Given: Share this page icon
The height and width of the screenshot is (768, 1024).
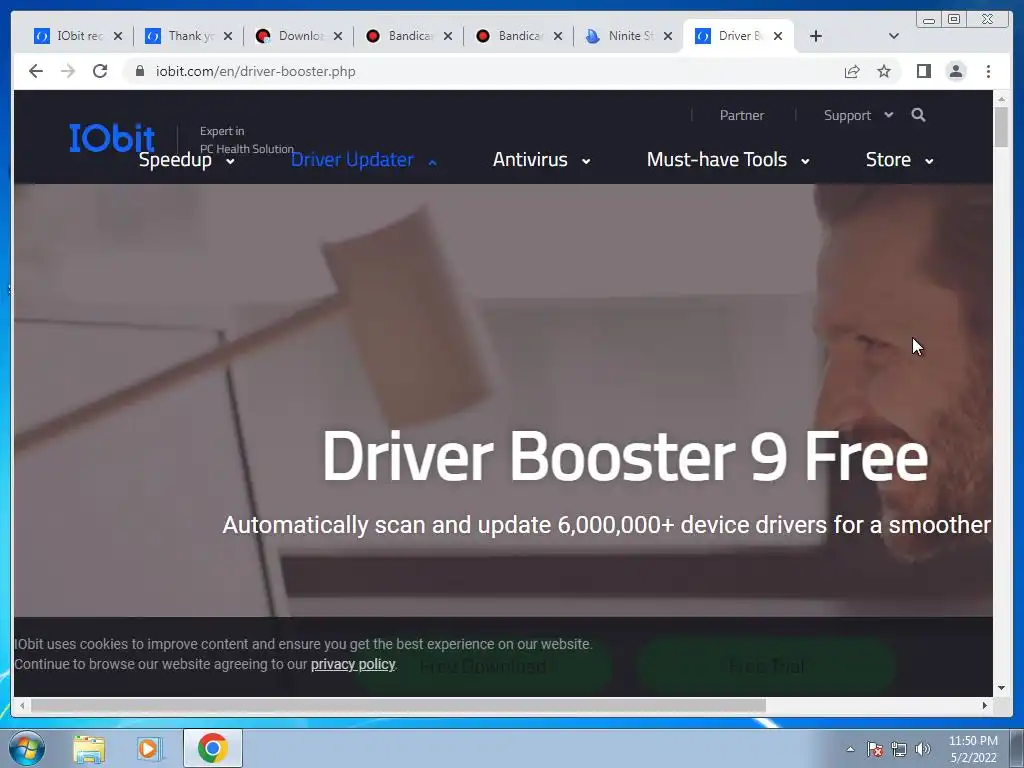Looking at the screenshot, I should click(x=852, y=71).
